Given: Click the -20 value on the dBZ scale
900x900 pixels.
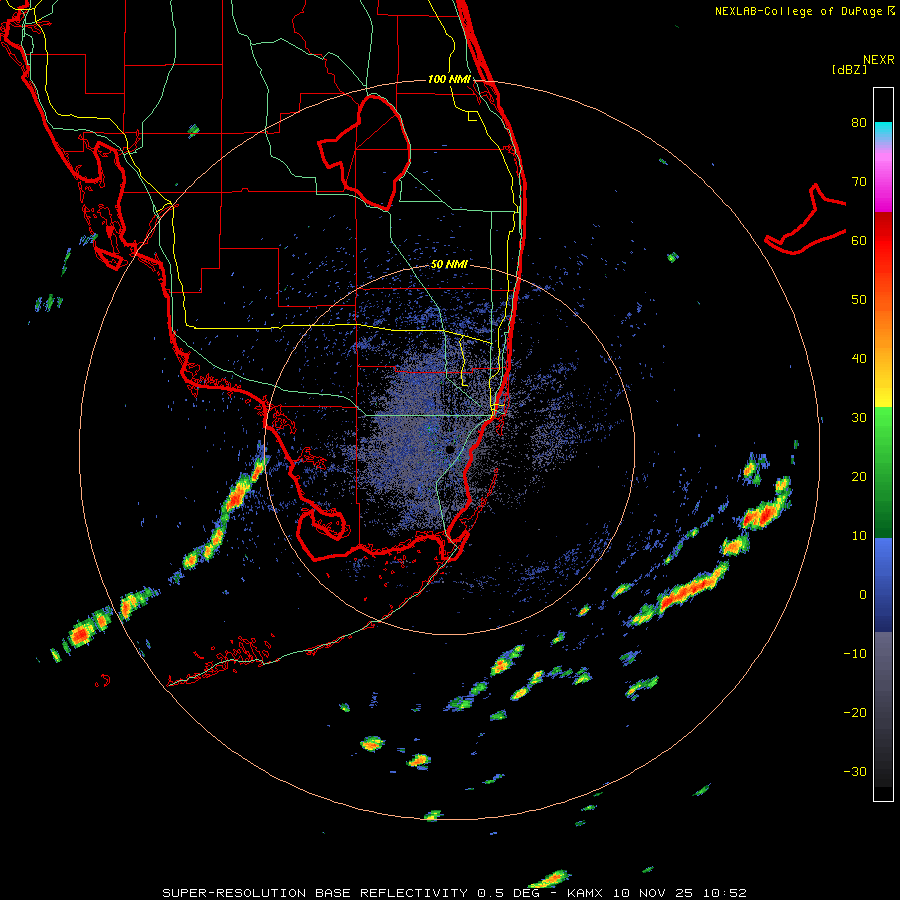Looking at the screenshot, I should click(855, 713).
